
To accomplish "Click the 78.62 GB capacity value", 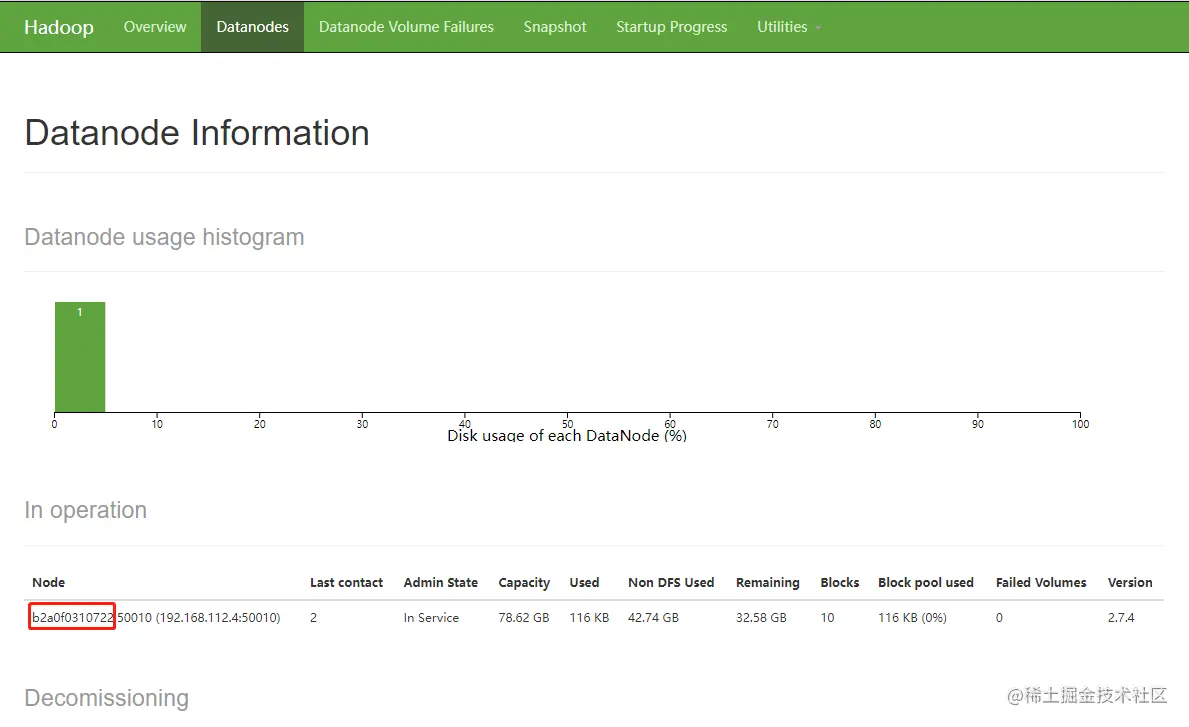I will (524, 617).
